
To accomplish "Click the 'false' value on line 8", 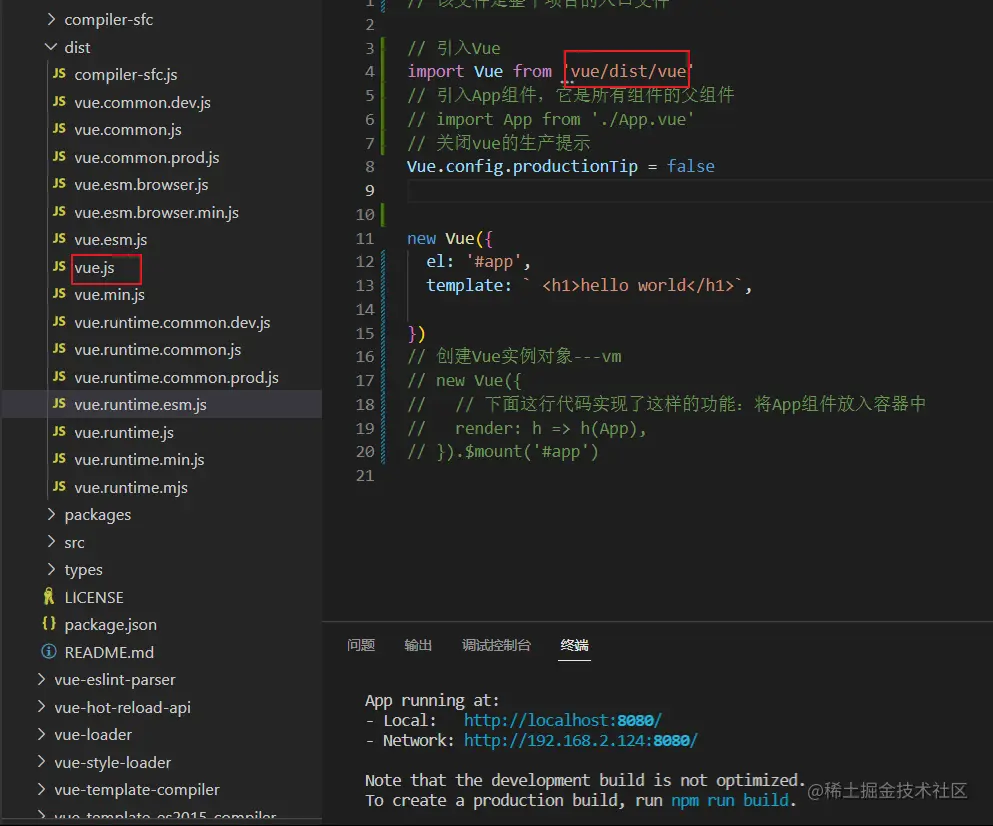I will 690,166.
